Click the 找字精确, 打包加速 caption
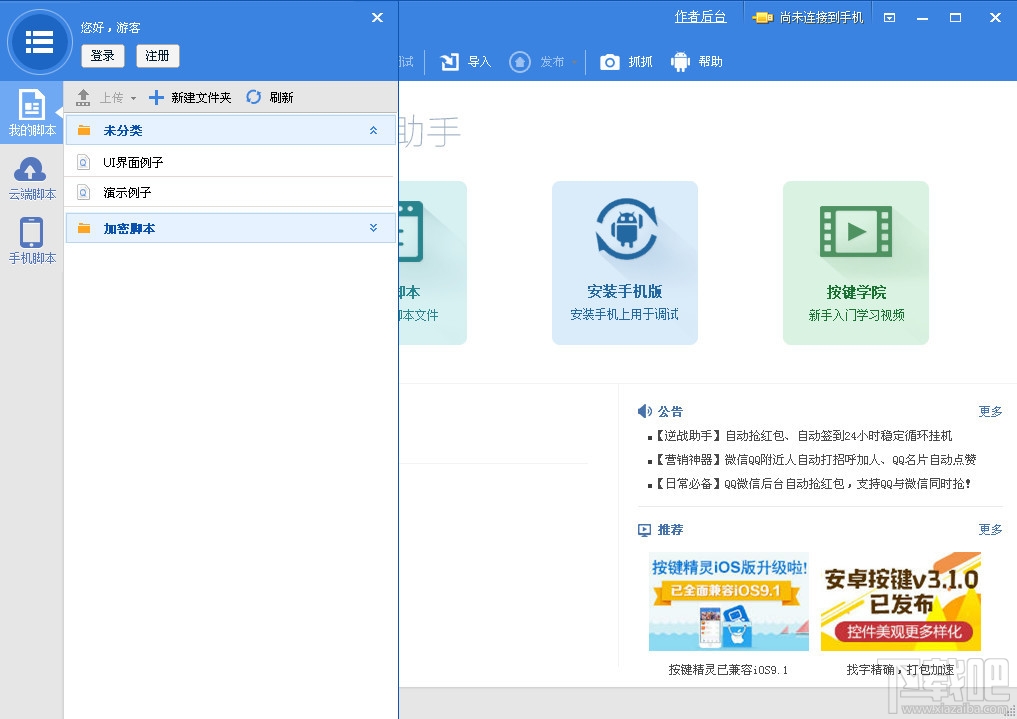The height and width of the screenshot is (719, 1017). pos(900,670)
